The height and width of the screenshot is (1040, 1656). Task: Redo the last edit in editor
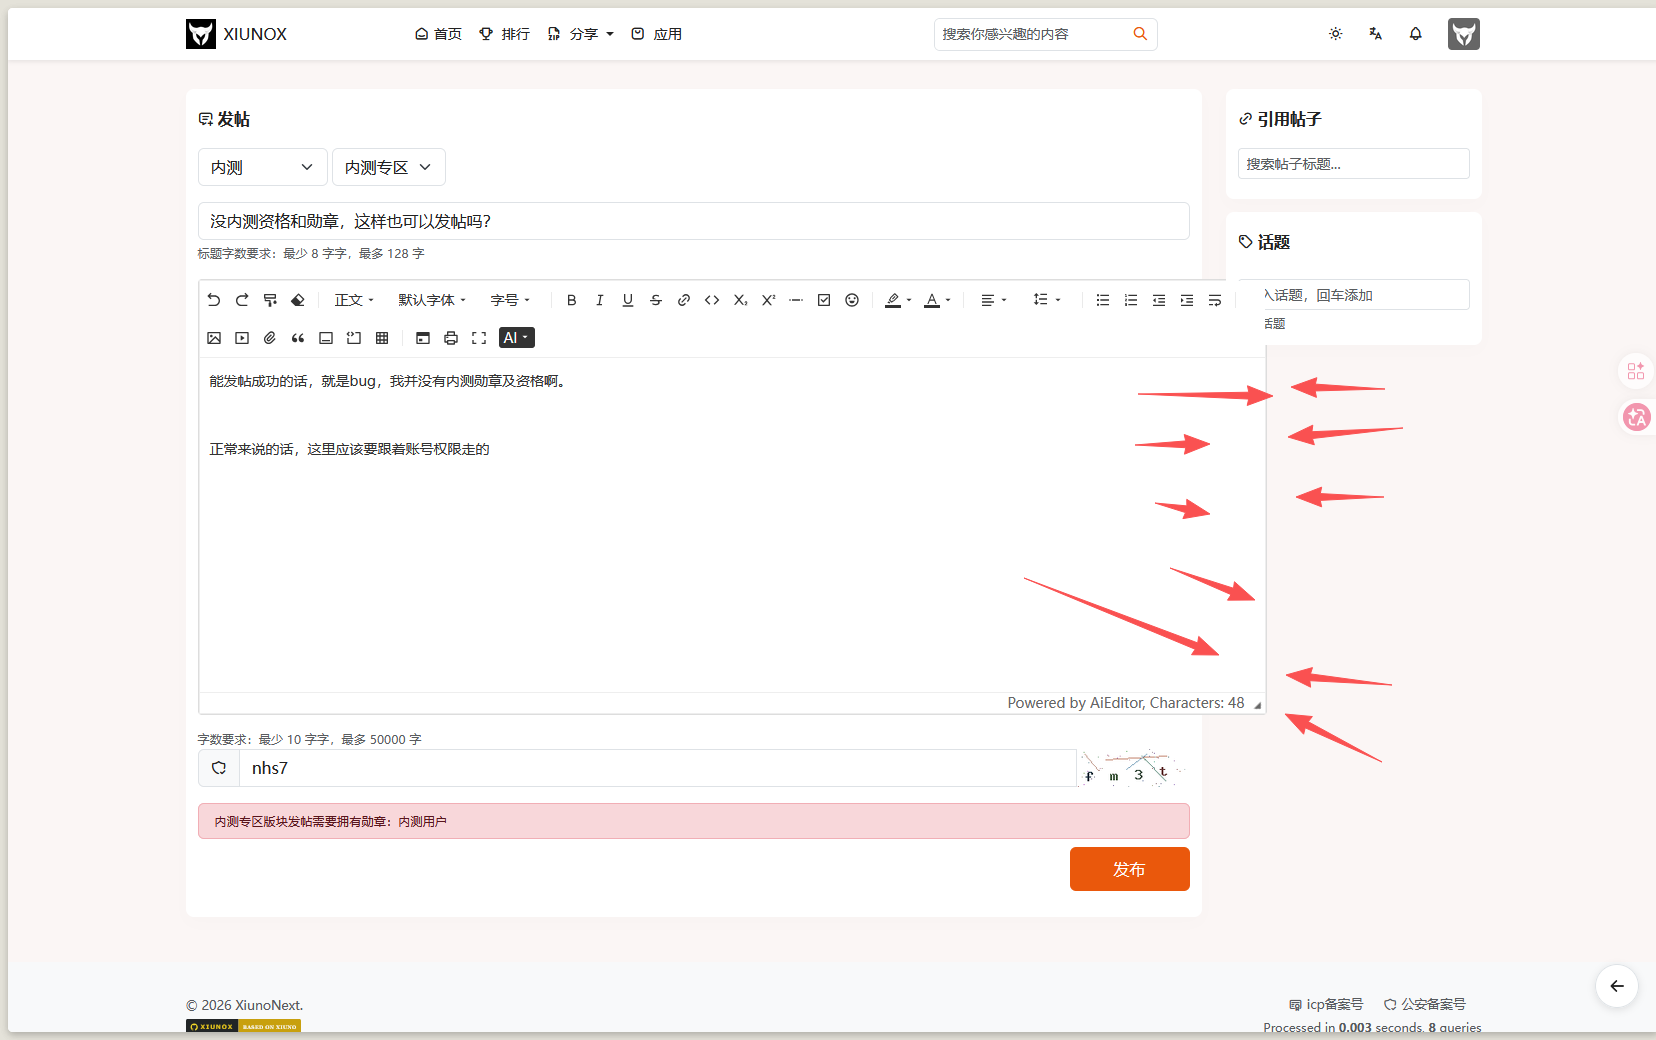pyautogui.click(x=242, y=300)
